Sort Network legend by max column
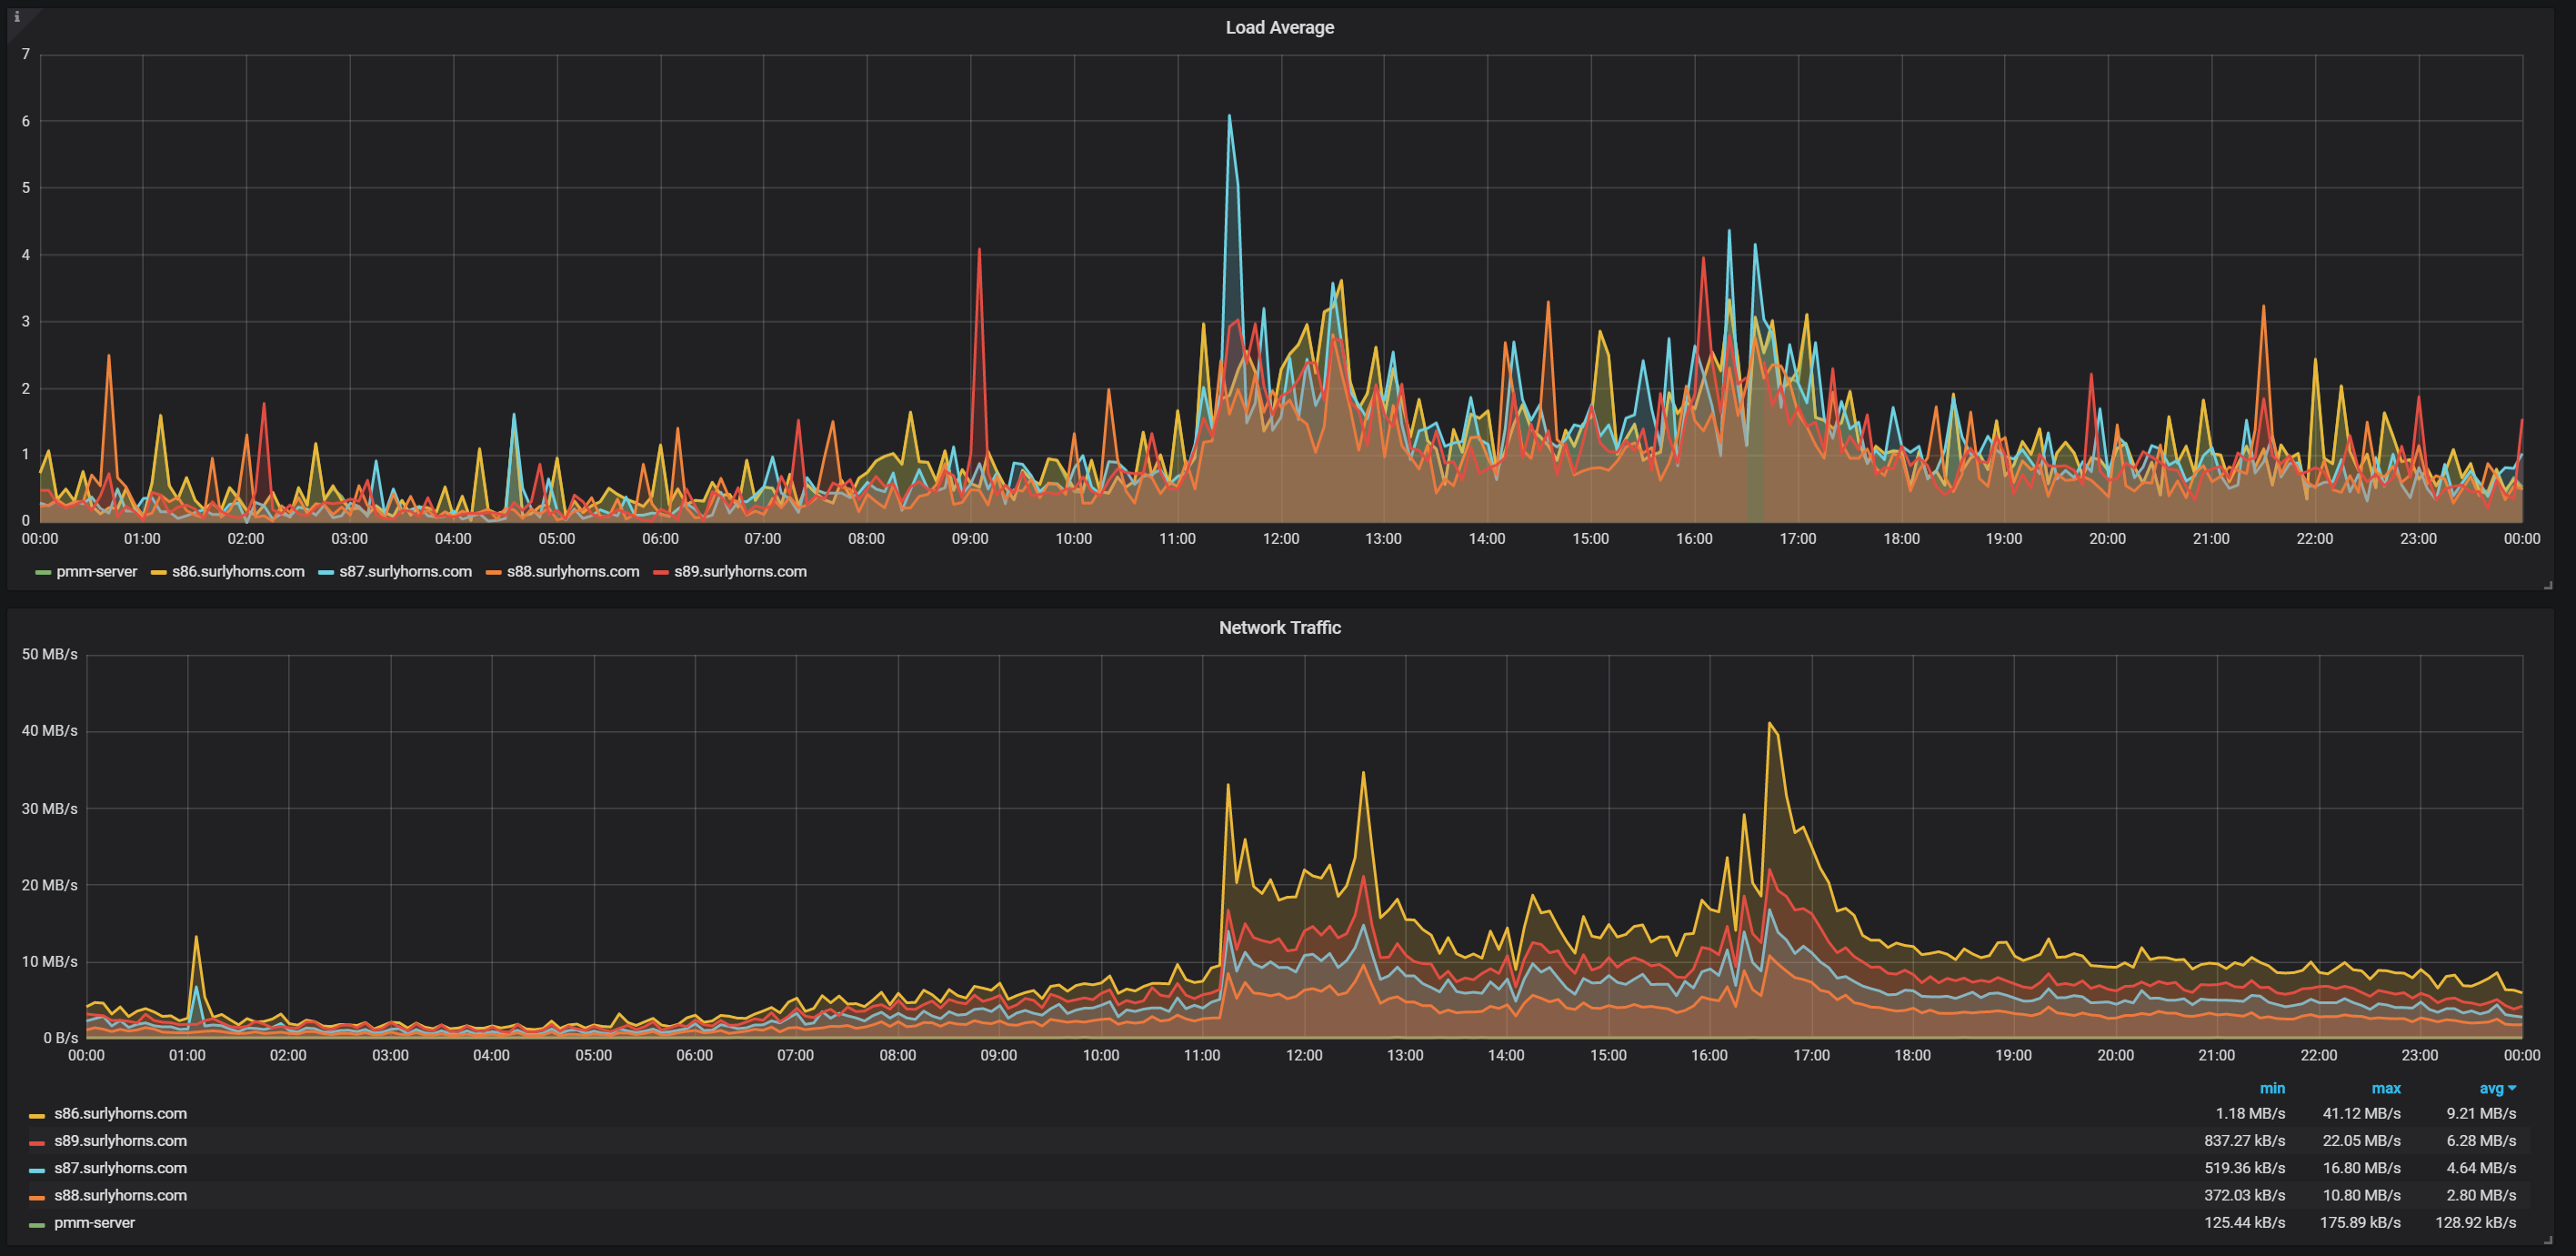2576x1256 pixels. pyautogui.click(x=2386, y=1088)
